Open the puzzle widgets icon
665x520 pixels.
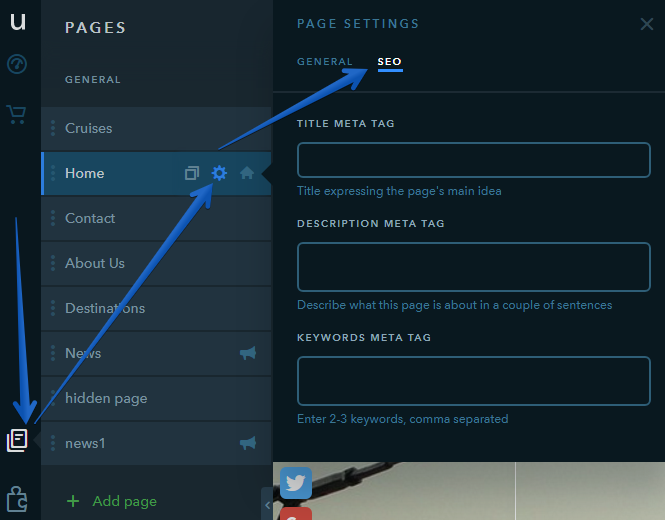[17, 499]
